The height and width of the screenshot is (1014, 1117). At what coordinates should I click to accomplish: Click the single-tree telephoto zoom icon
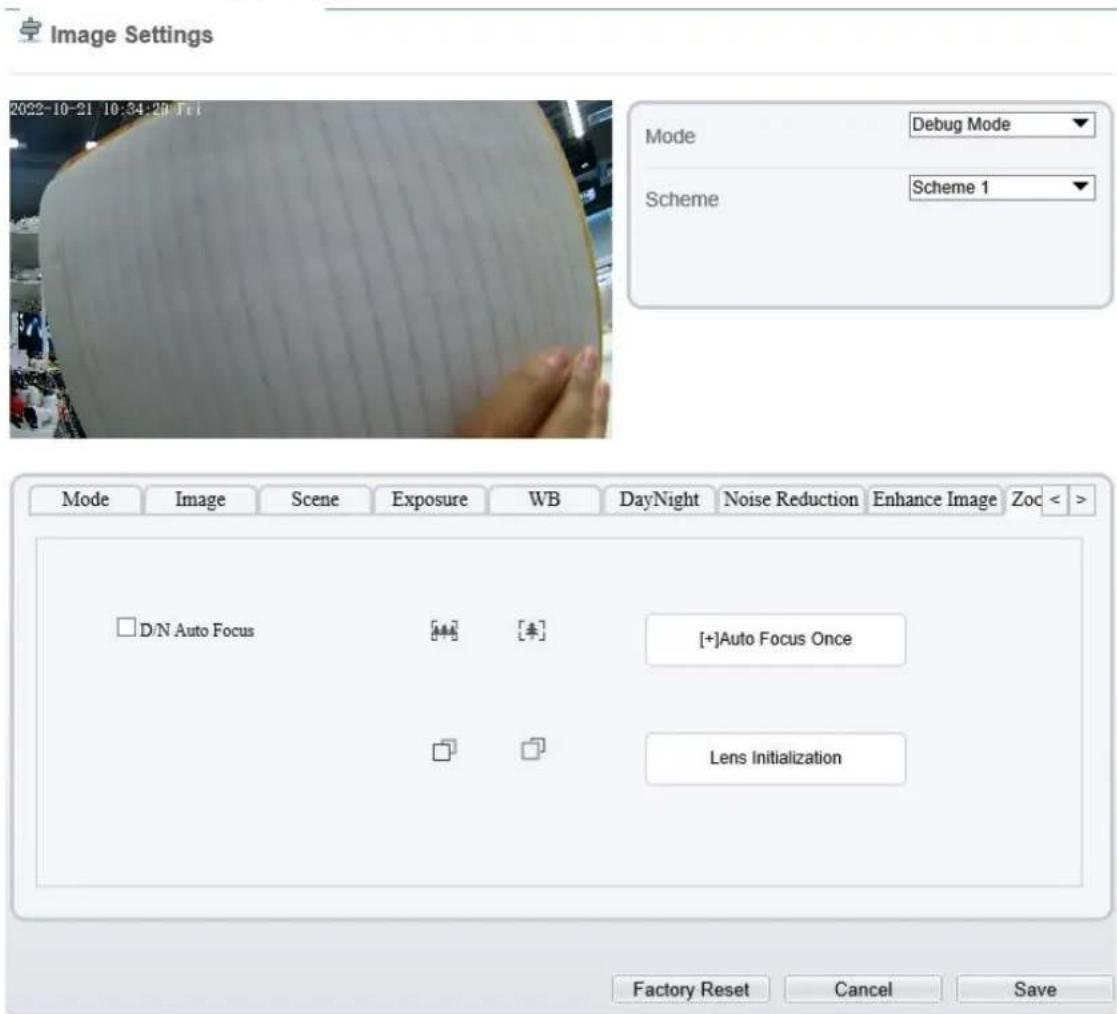click(532, 630)
